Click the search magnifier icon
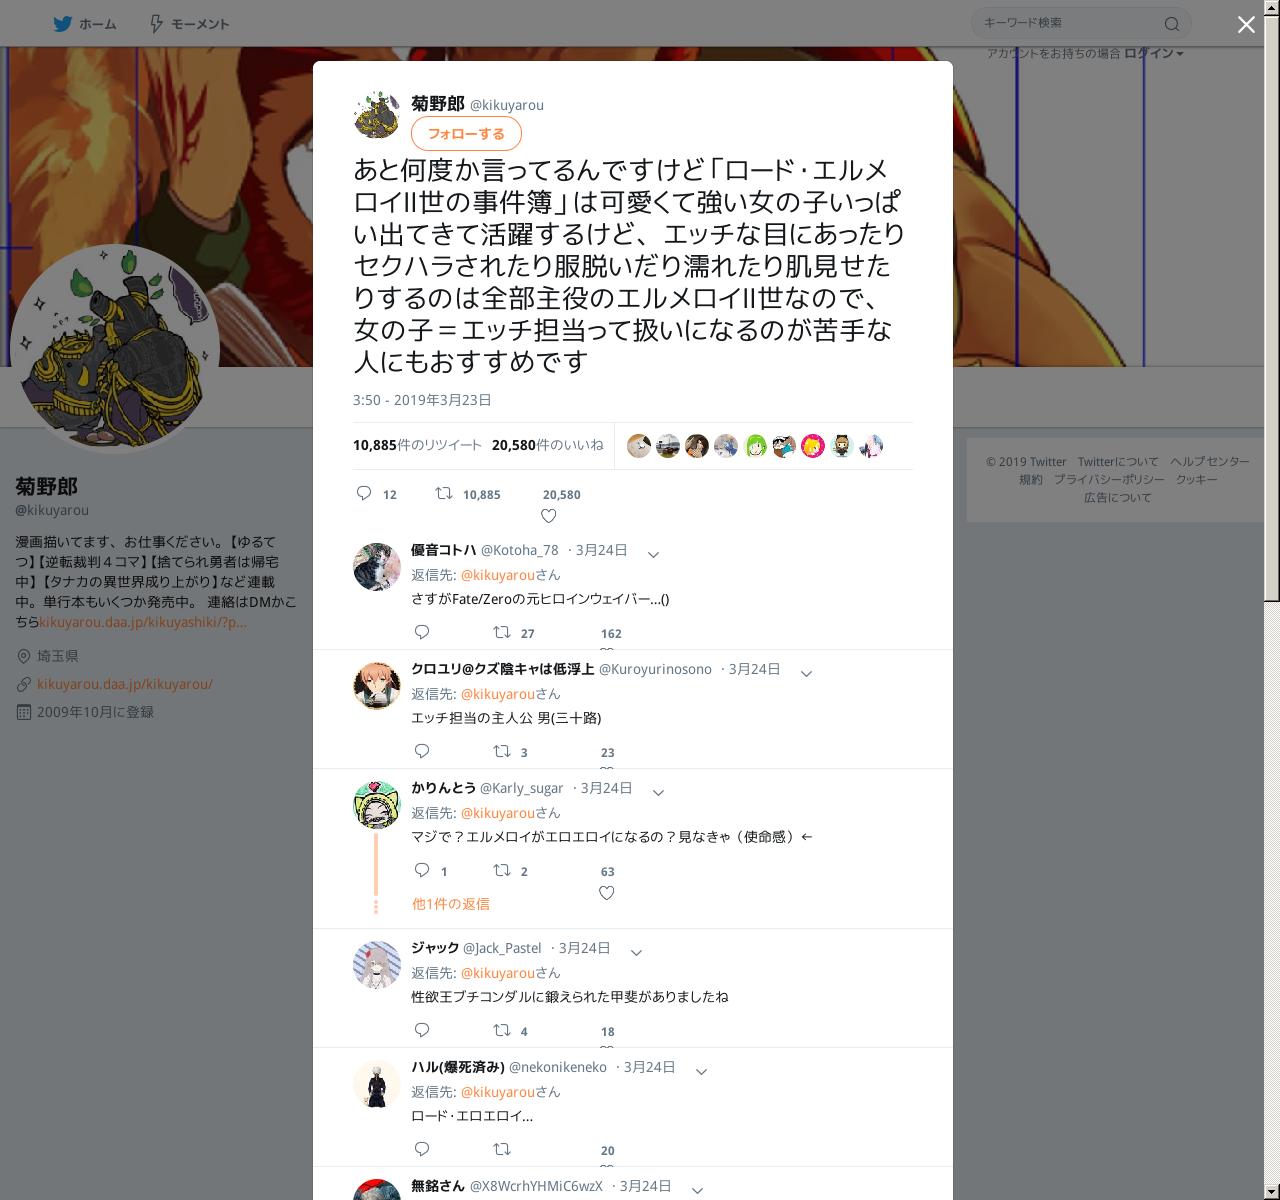1280x1200 pixels. (1172, 24)
